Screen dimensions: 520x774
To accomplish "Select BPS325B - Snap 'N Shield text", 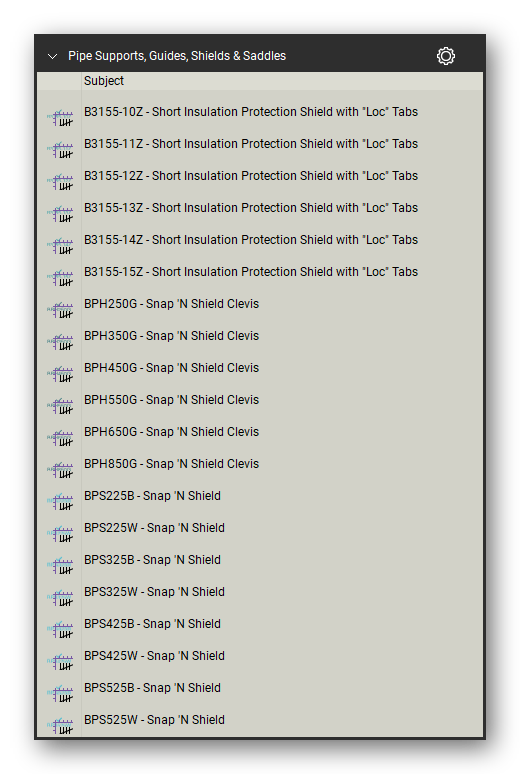I will 152,560.
